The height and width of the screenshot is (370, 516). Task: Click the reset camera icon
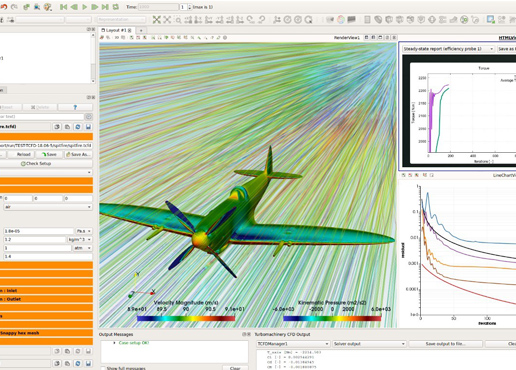click(x=156, y=20)
